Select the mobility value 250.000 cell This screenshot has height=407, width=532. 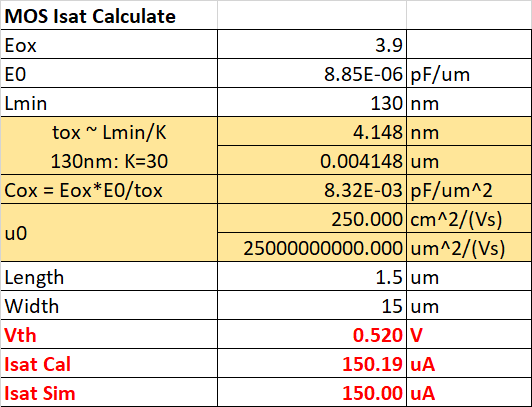point(312,218)
